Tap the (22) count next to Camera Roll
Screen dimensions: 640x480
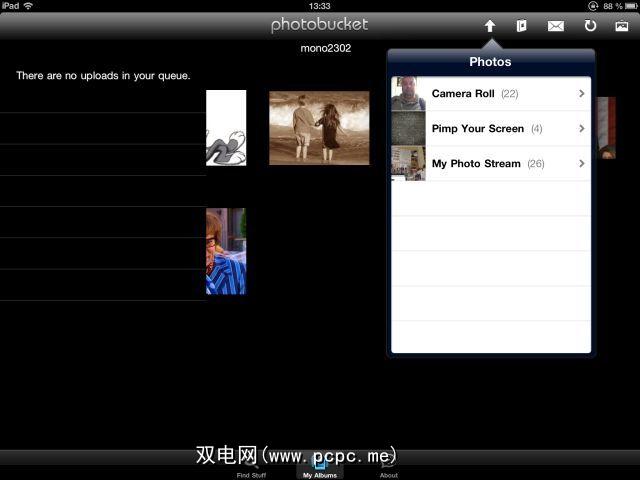(x=510, y=94)
